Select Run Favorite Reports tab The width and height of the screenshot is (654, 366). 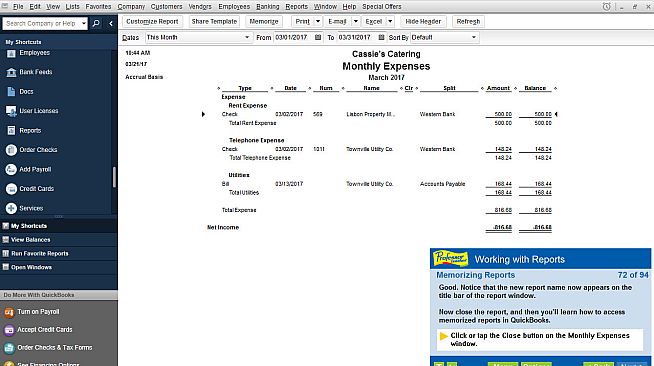click(x=58, y=253)
